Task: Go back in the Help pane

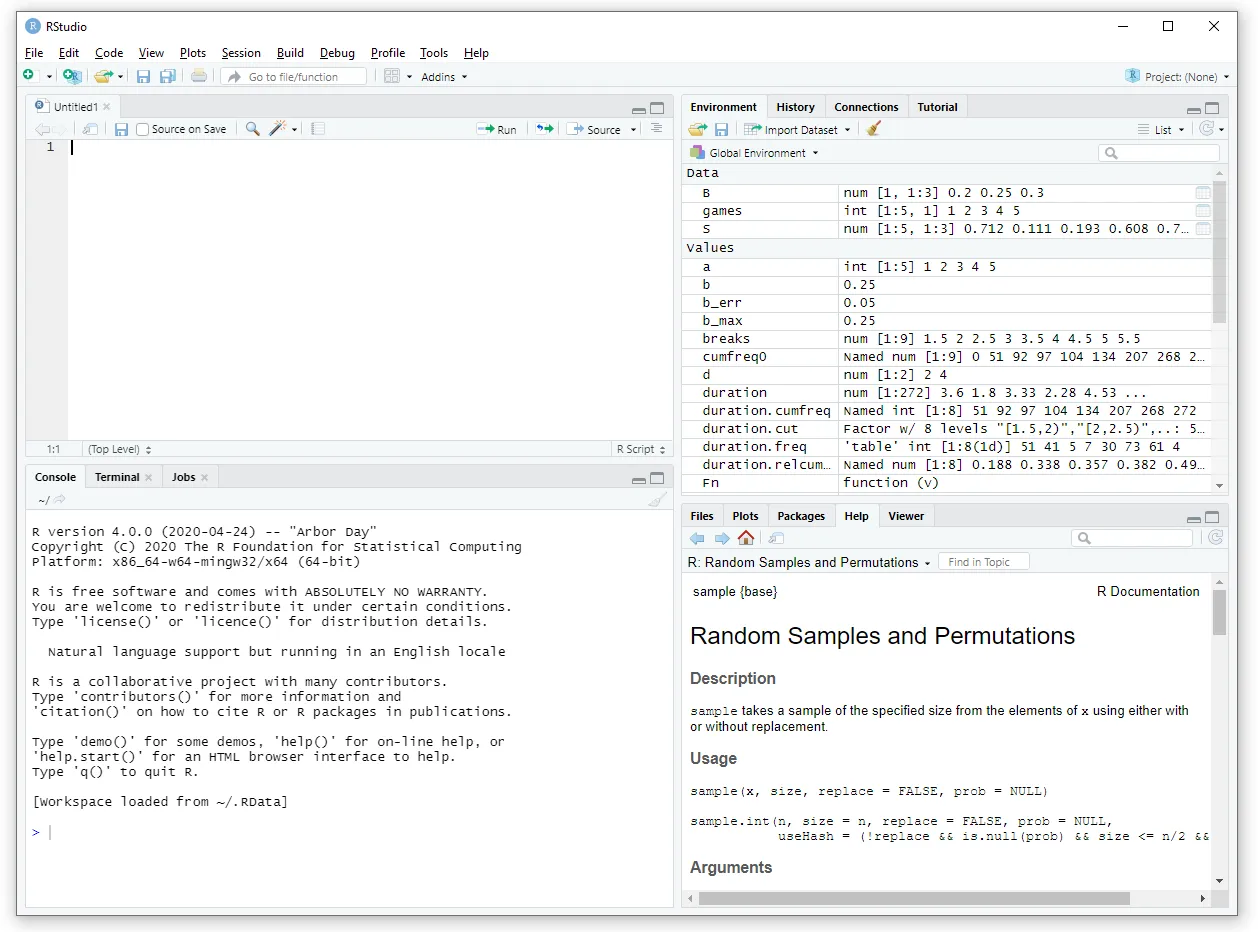Action: (x=697, y=538)
